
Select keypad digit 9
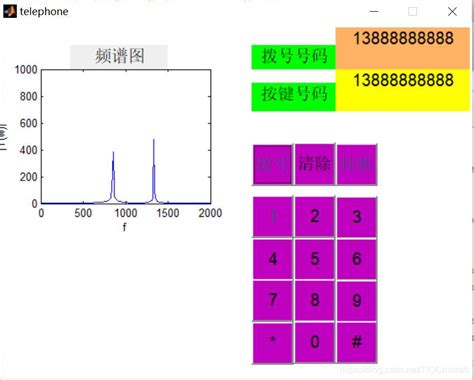pos(357,300)
